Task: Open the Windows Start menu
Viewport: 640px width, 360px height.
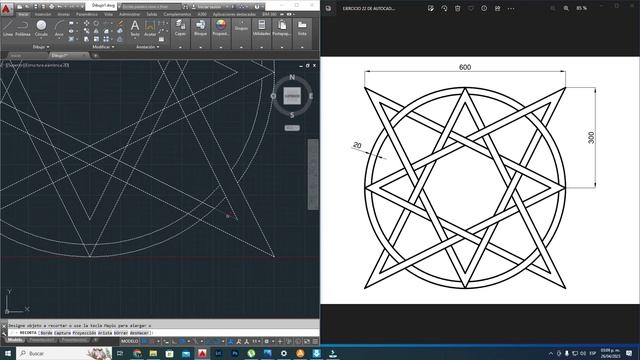Action: point(8,353)
